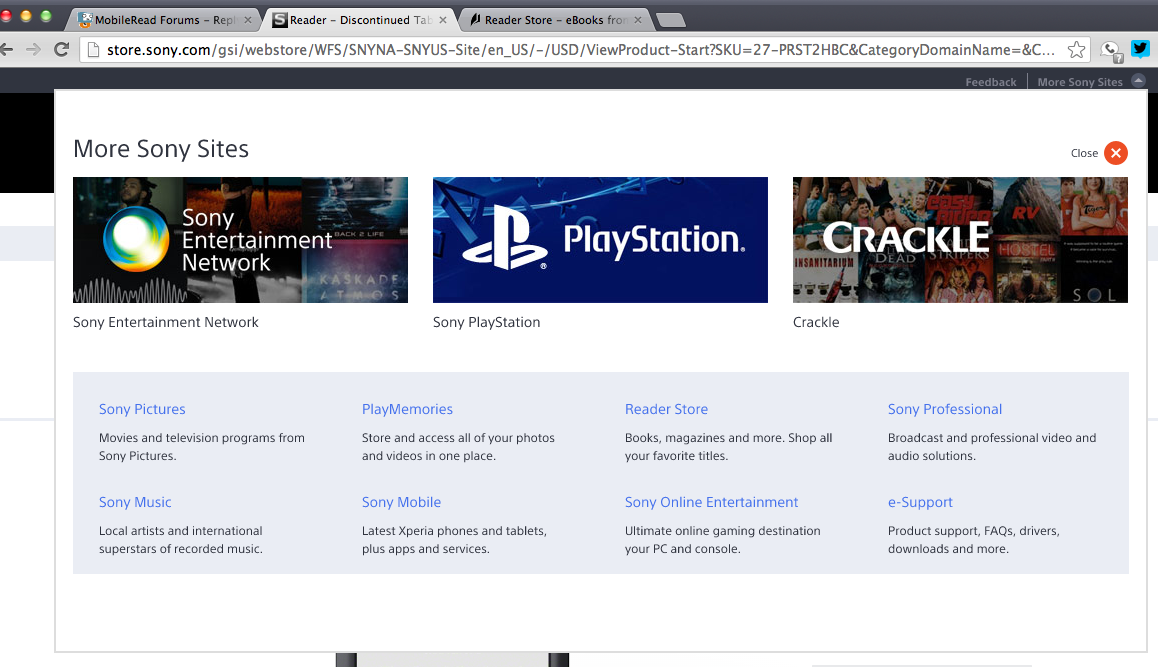Go back to previous page
Viewport: 1158px width, 667px height.
point(7,49)
